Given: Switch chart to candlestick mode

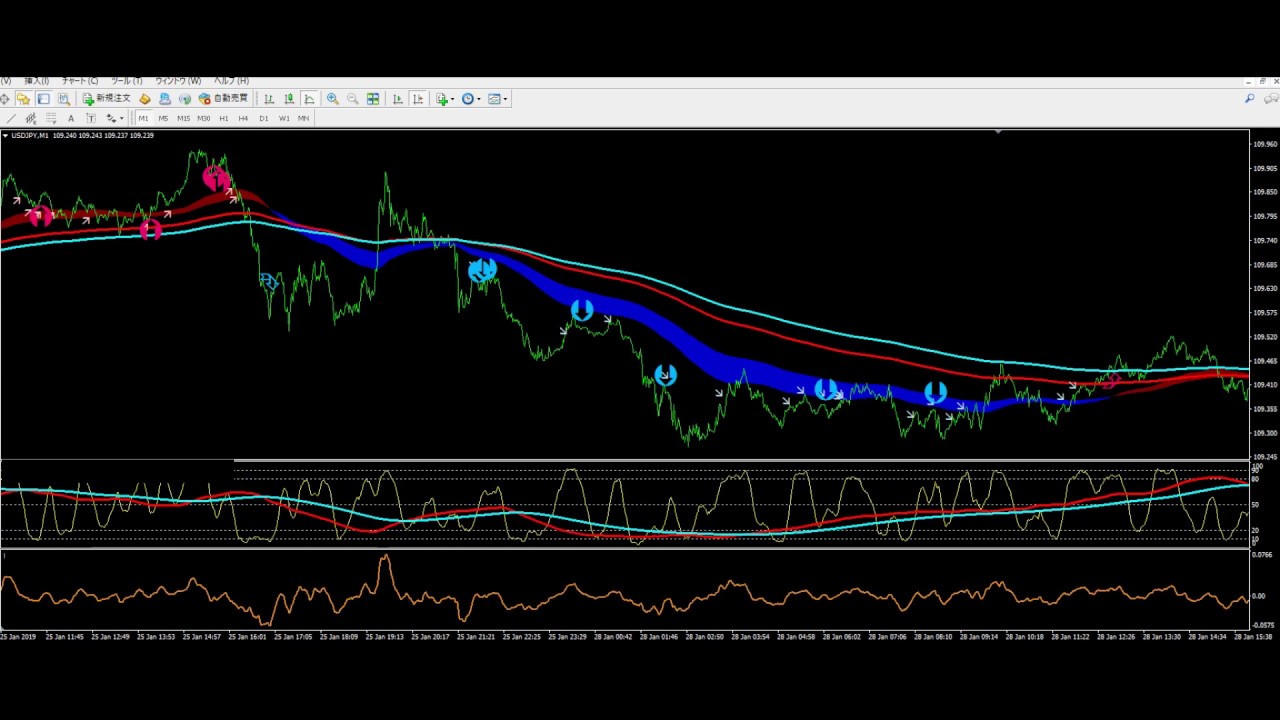Looking at the screenshot, I should coord(289,99).
